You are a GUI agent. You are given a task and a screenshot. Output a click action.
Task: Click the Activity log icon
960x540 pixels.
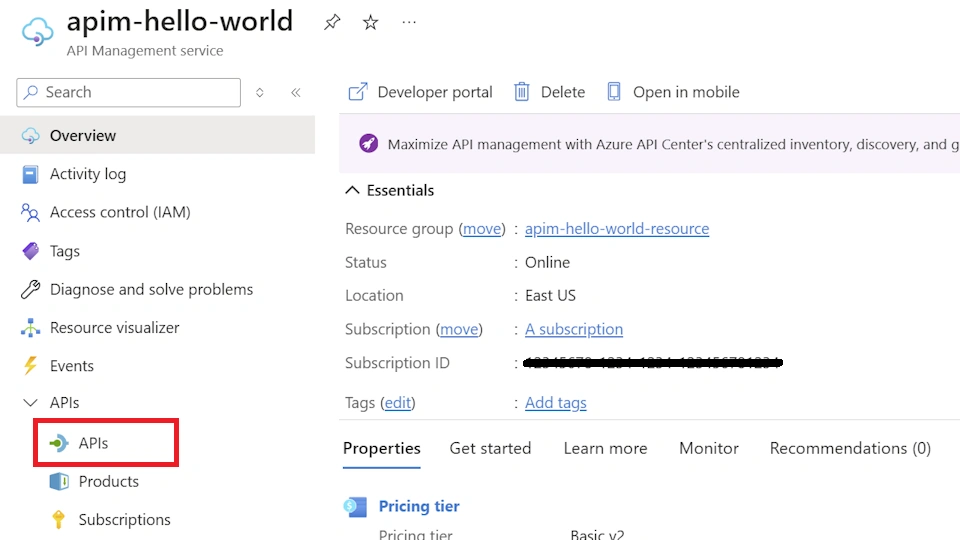pos(30,174)
